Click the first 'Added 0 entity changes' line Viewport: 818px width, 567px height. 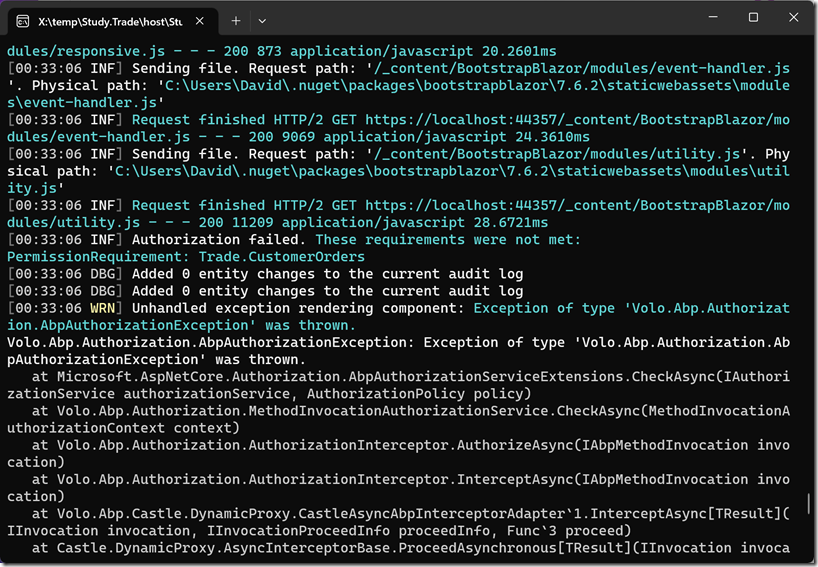(328, 274)
